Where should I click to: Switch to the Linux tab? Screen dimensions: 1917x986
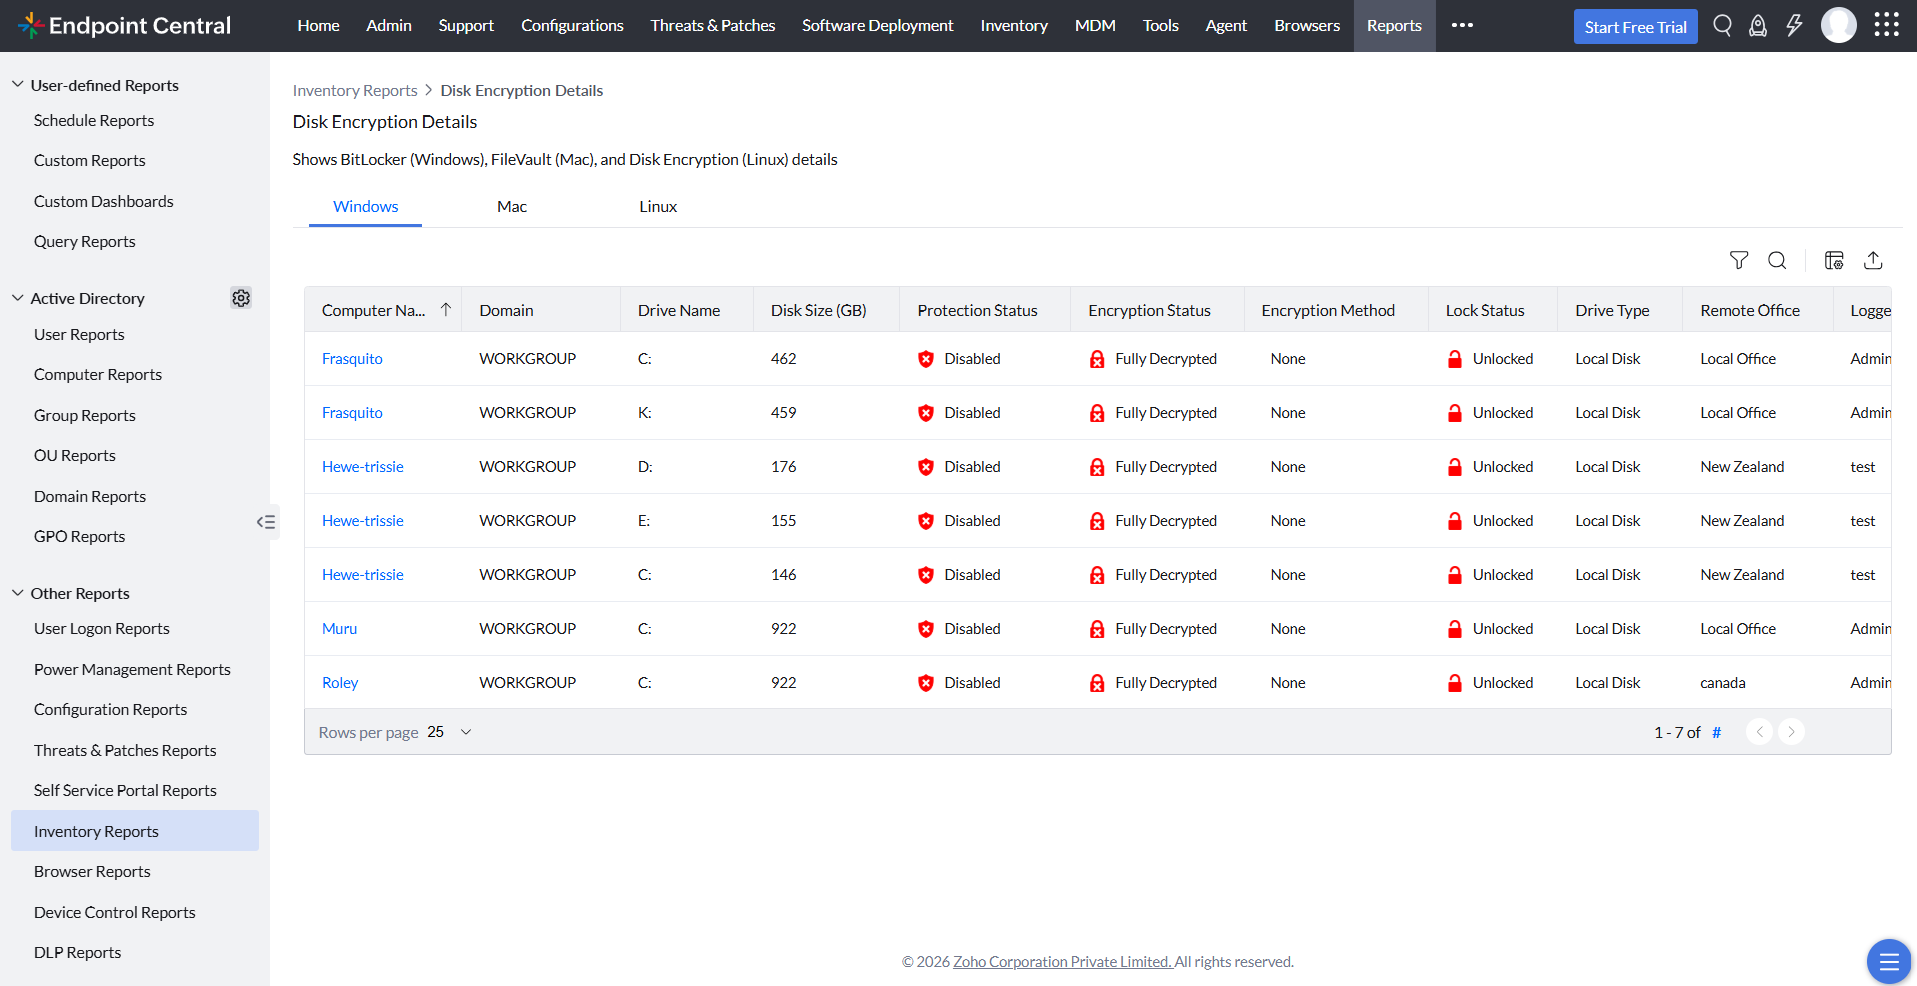(x=658, y=206)
